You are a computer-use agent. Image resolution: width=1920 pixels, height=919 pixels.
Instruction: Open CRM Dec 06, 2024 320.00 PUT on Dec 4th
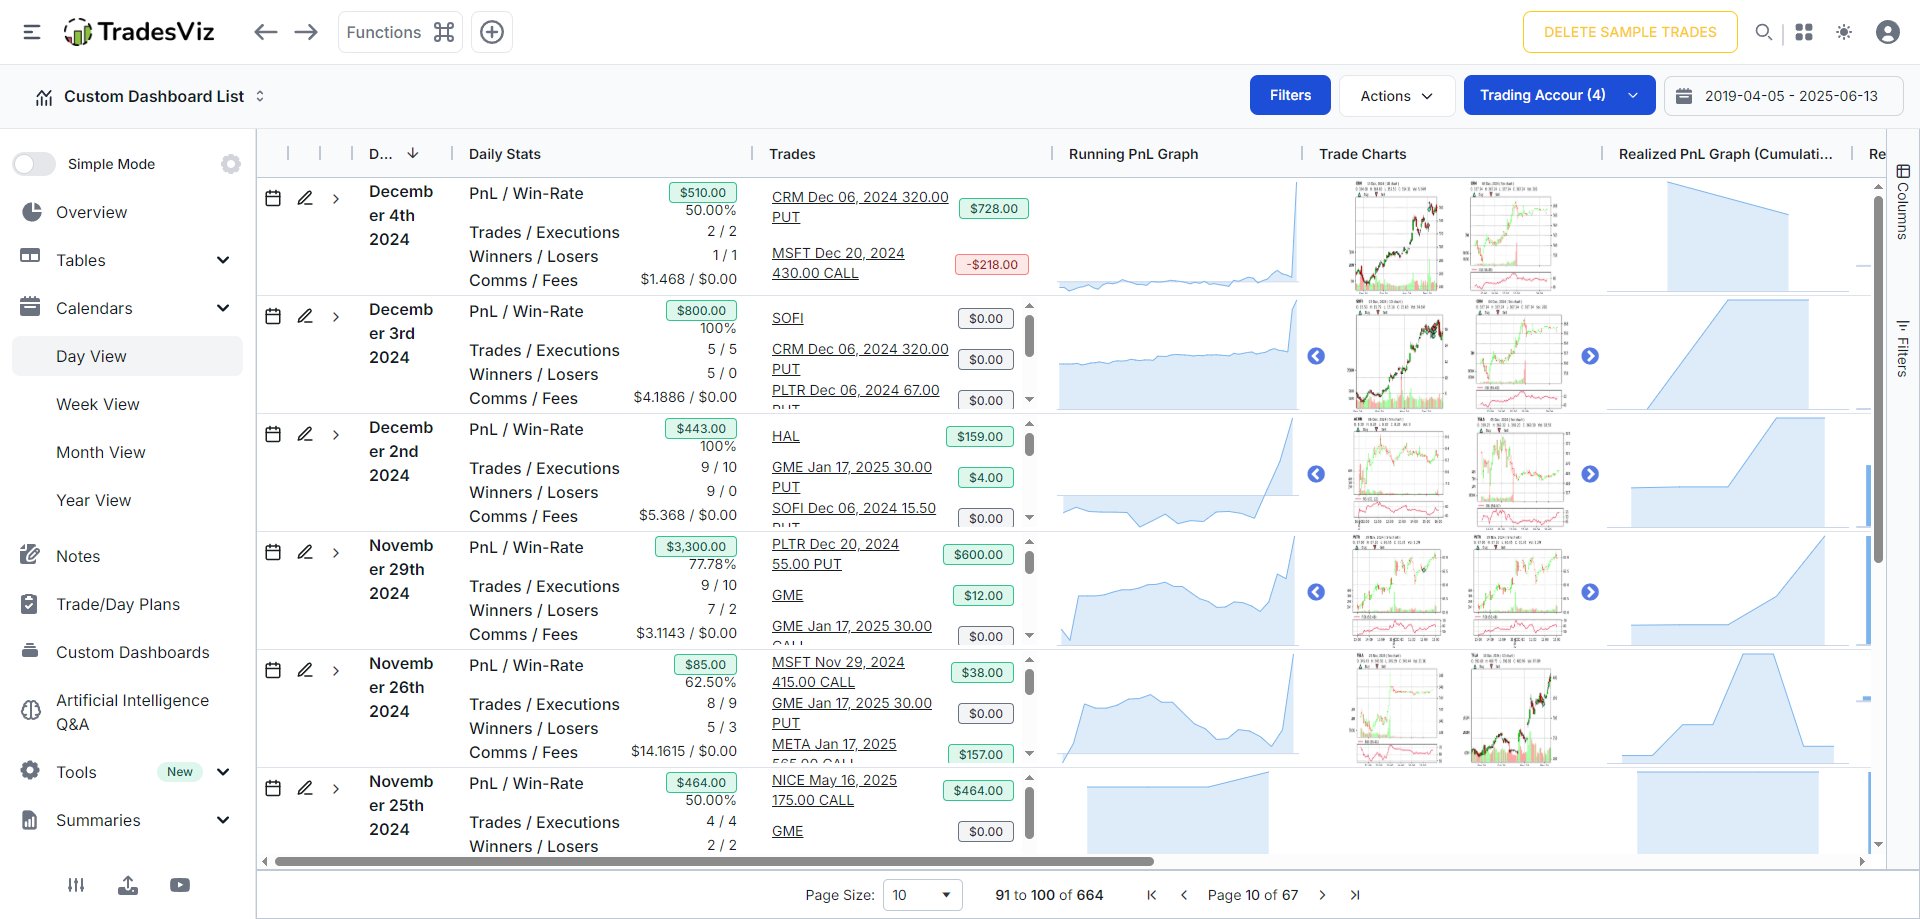click(x=860, y=207)
